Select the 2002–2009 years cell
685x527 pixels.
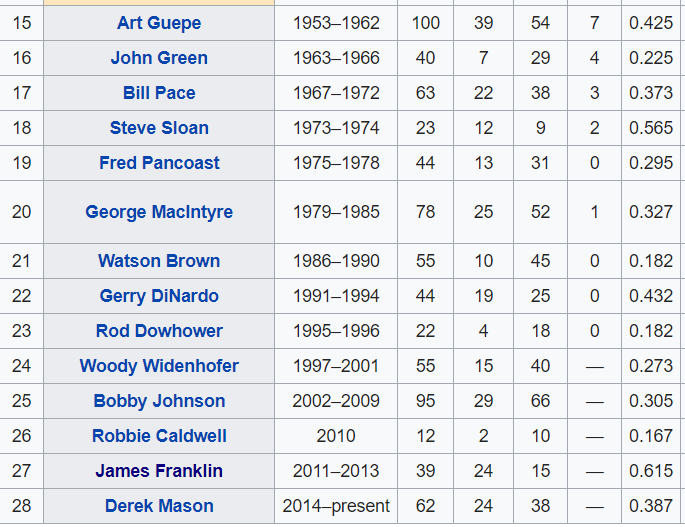[336, 401]
